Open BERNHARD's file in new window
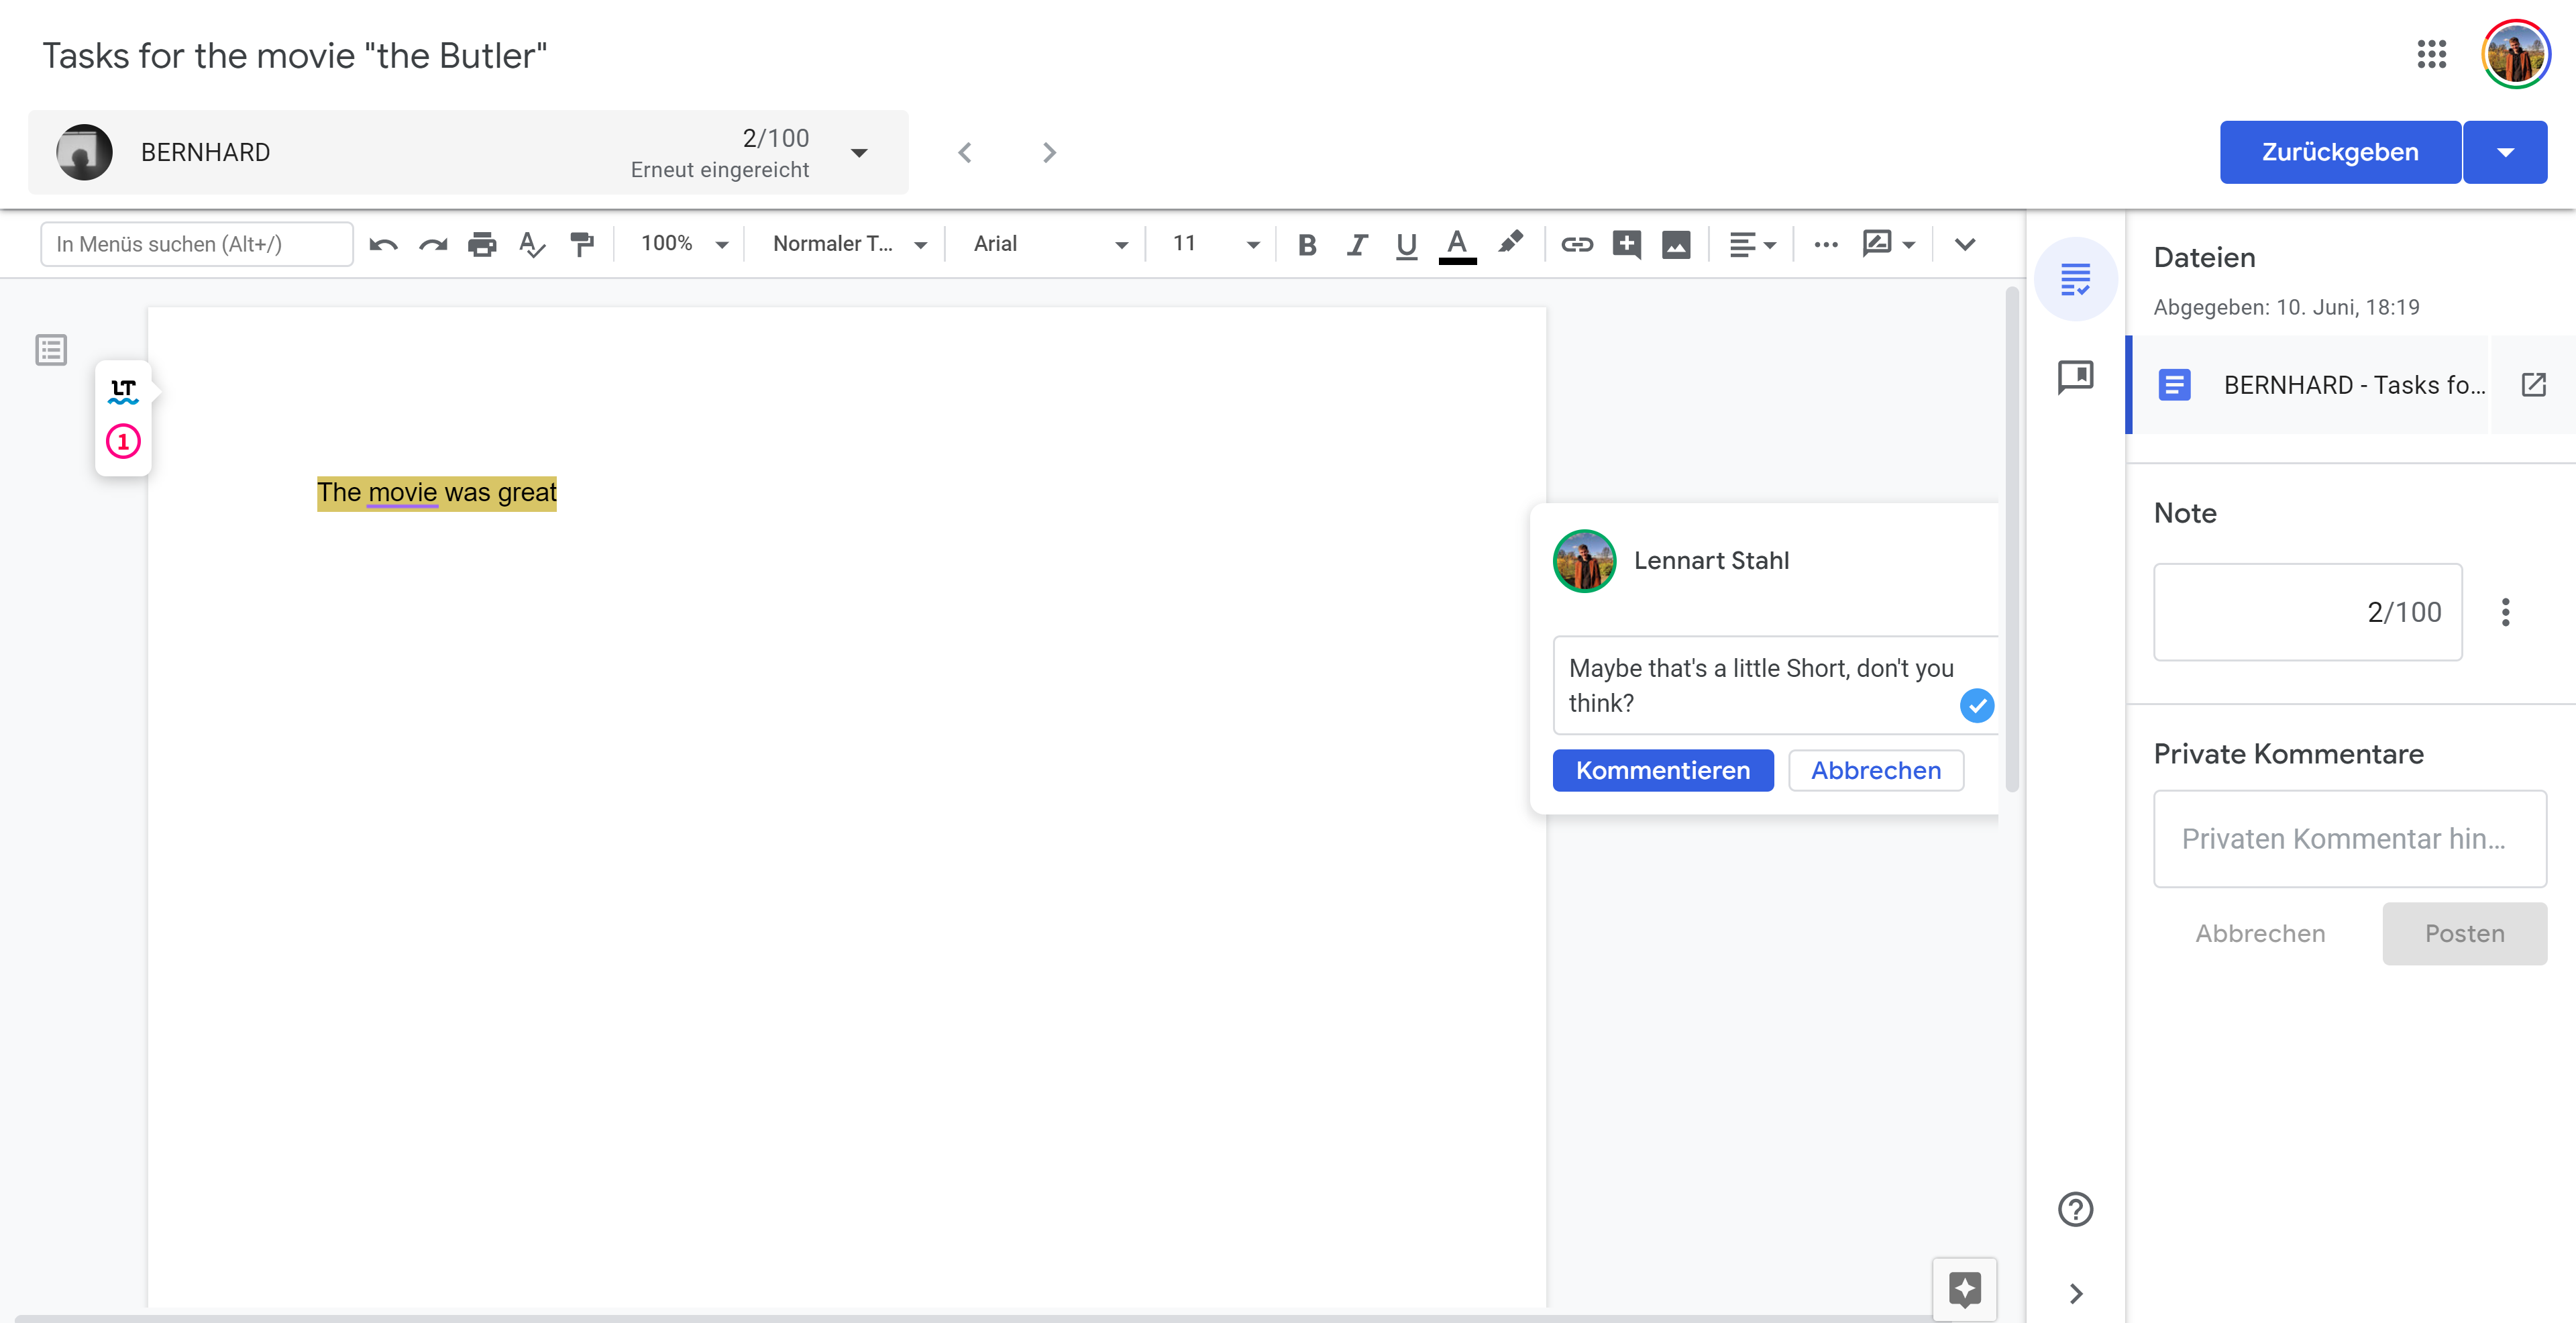This screenshot has width=2576, height=1323. [2533, 385]
